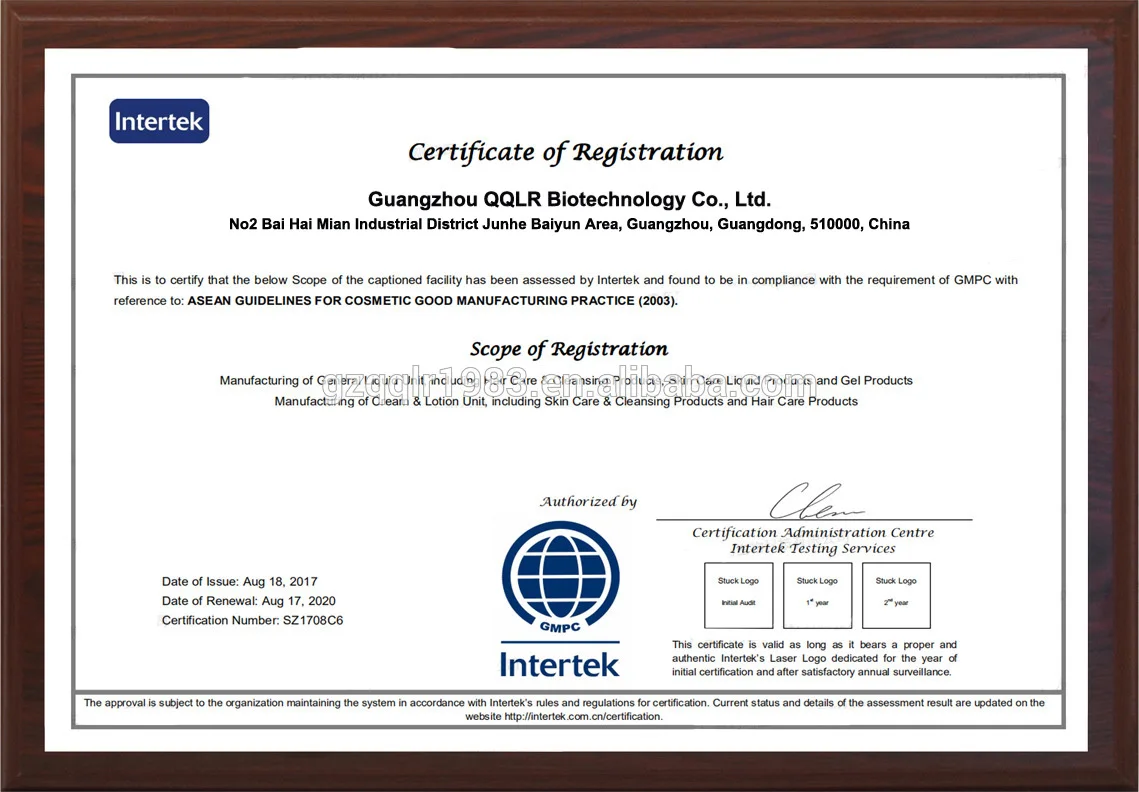
Task: Click the large Intertek wordmark under the globe
Action: pyautogui.click(x=559, y=665)
